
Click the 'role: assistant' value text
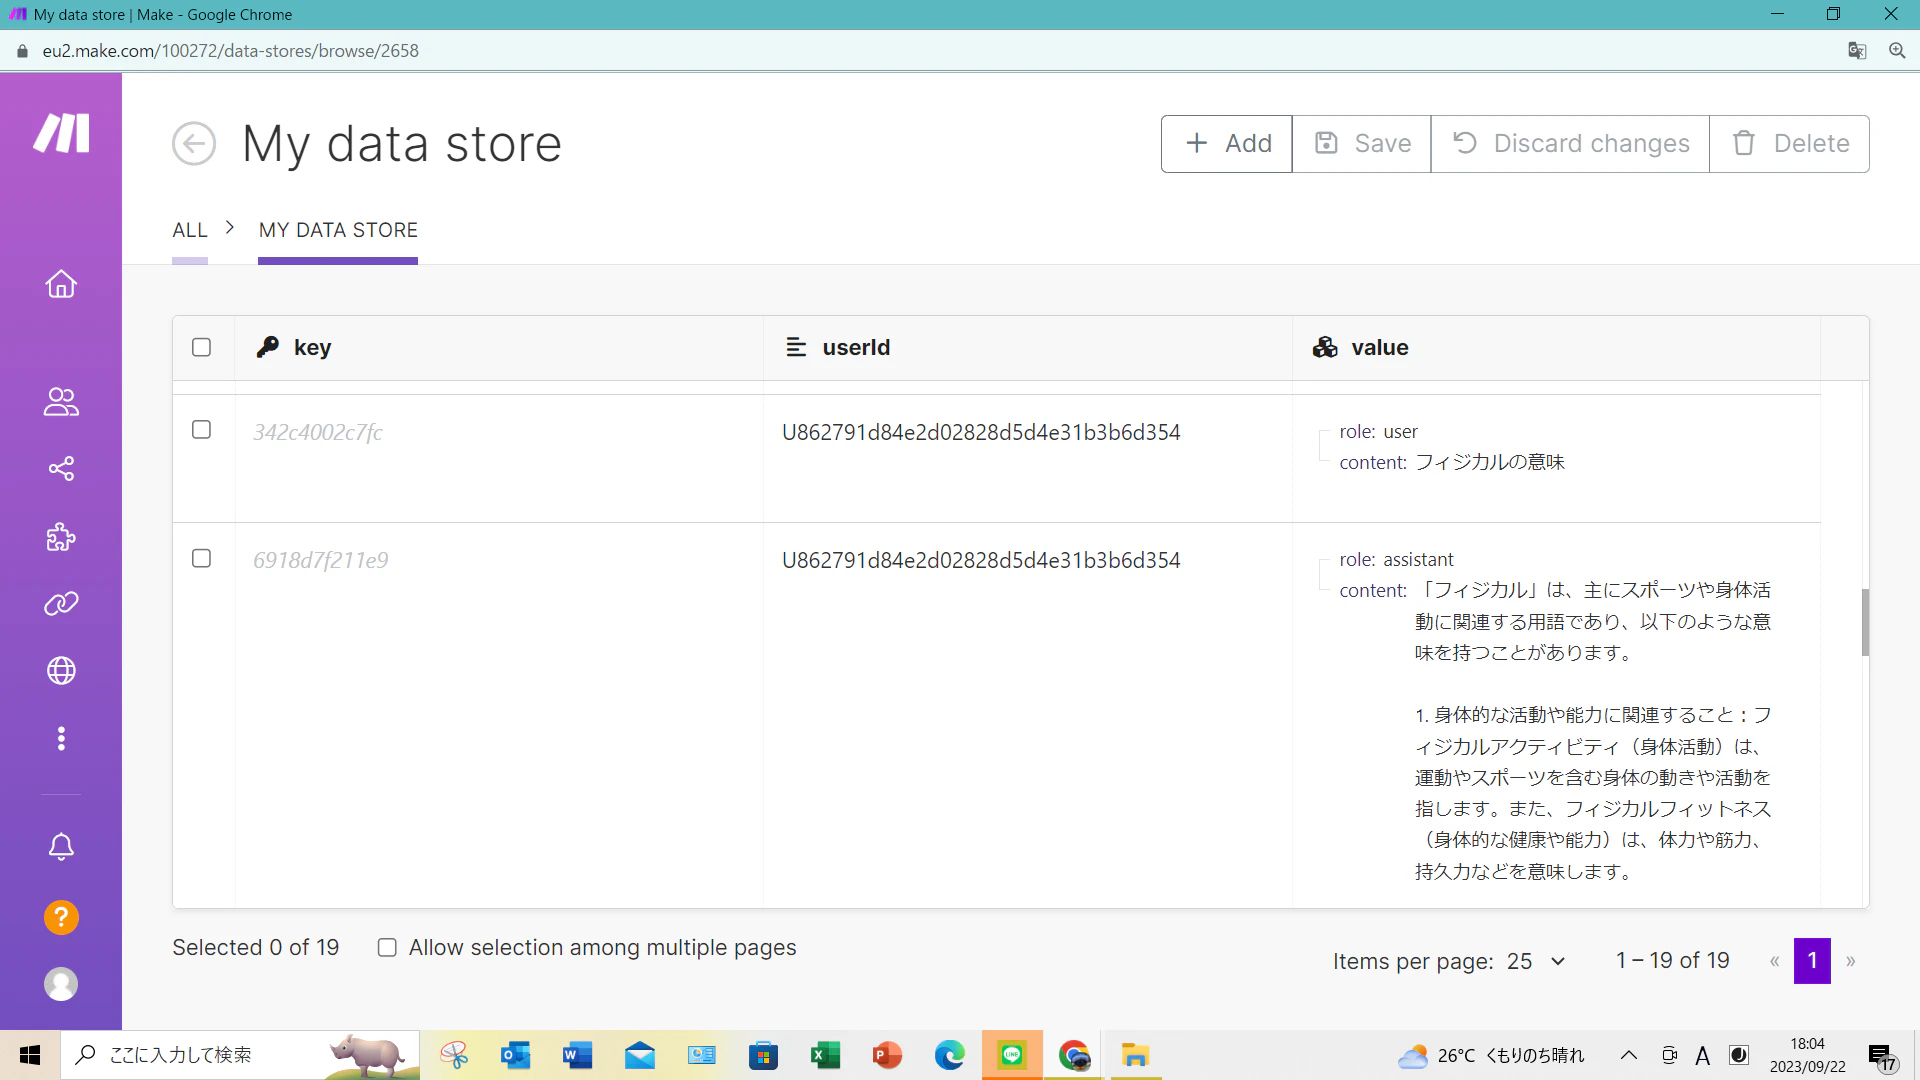(1396, 559)
